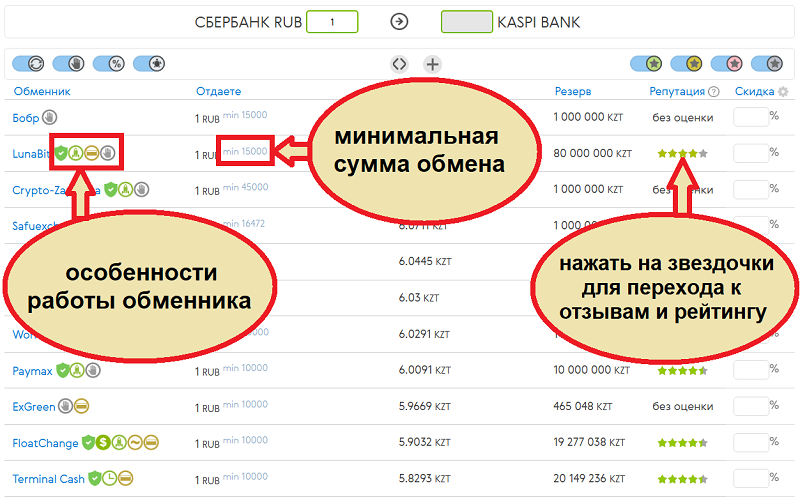
Task: Click the discount percent field in the Terminal Cash row
Action: 751,478
